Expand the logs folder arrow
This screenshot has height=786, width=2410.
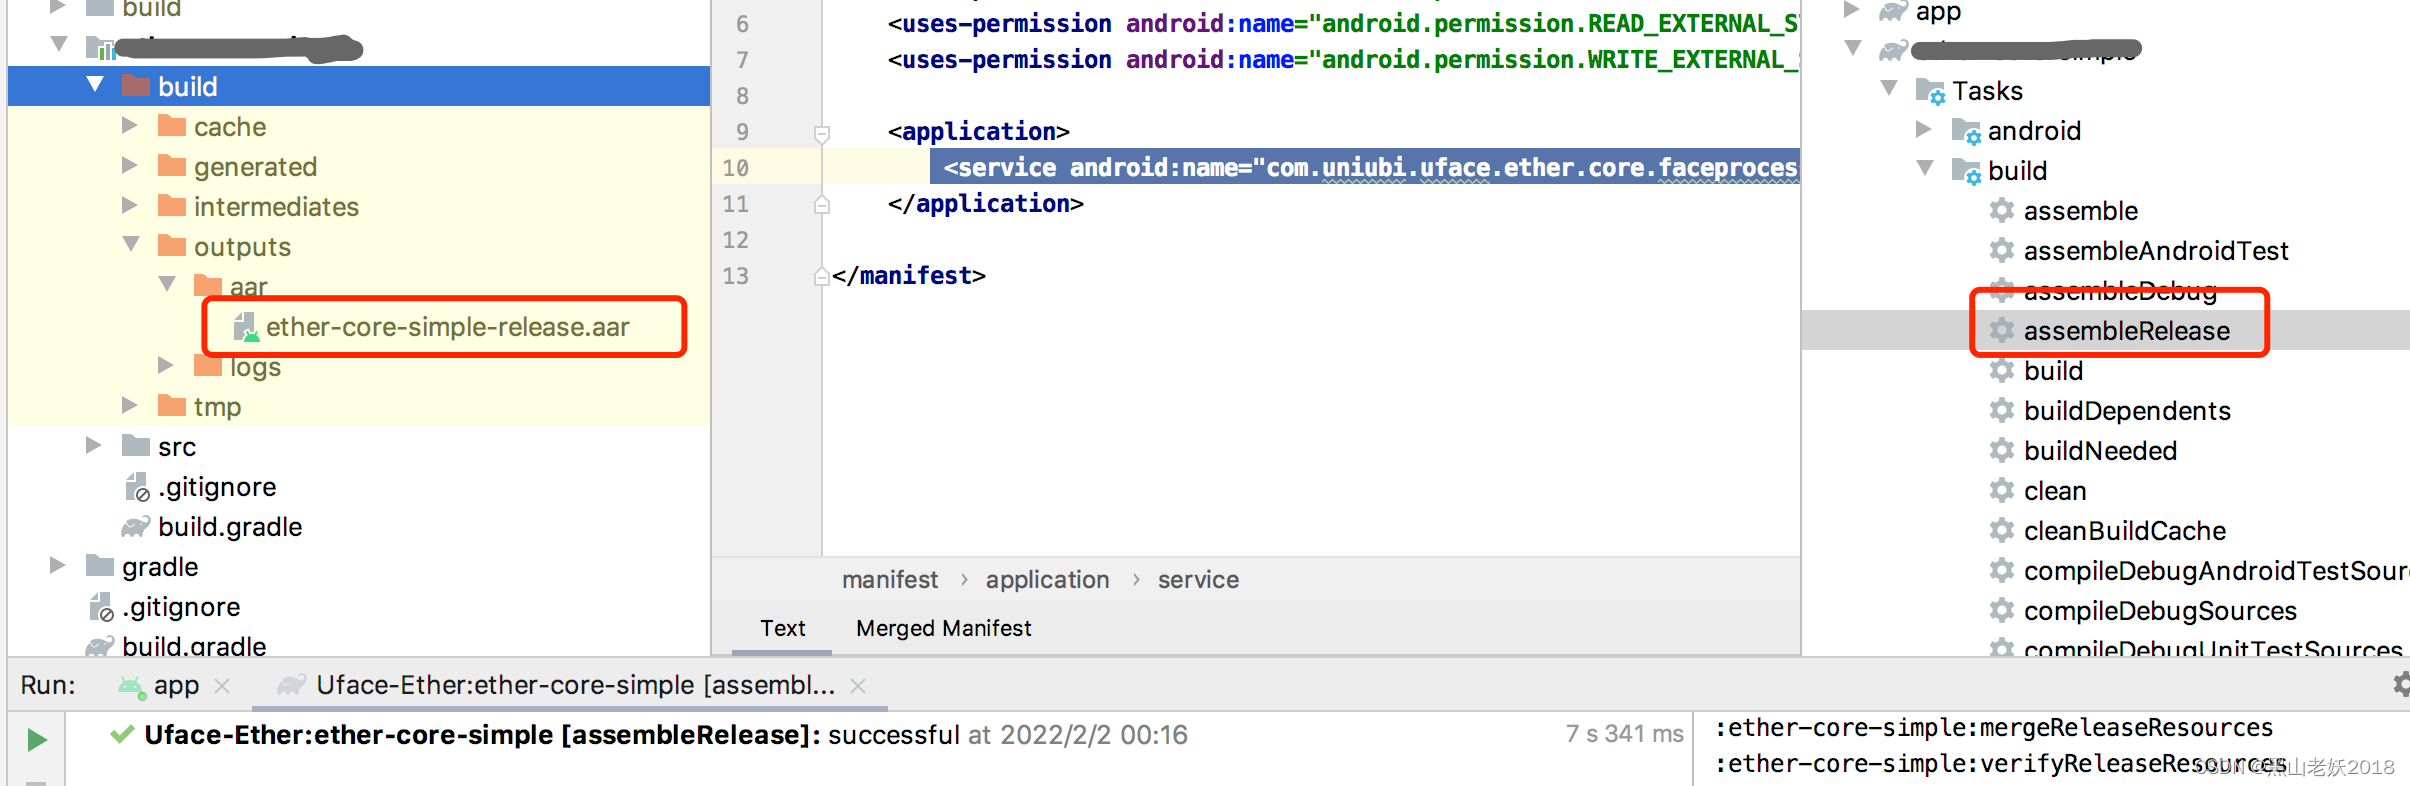[166, 365]
